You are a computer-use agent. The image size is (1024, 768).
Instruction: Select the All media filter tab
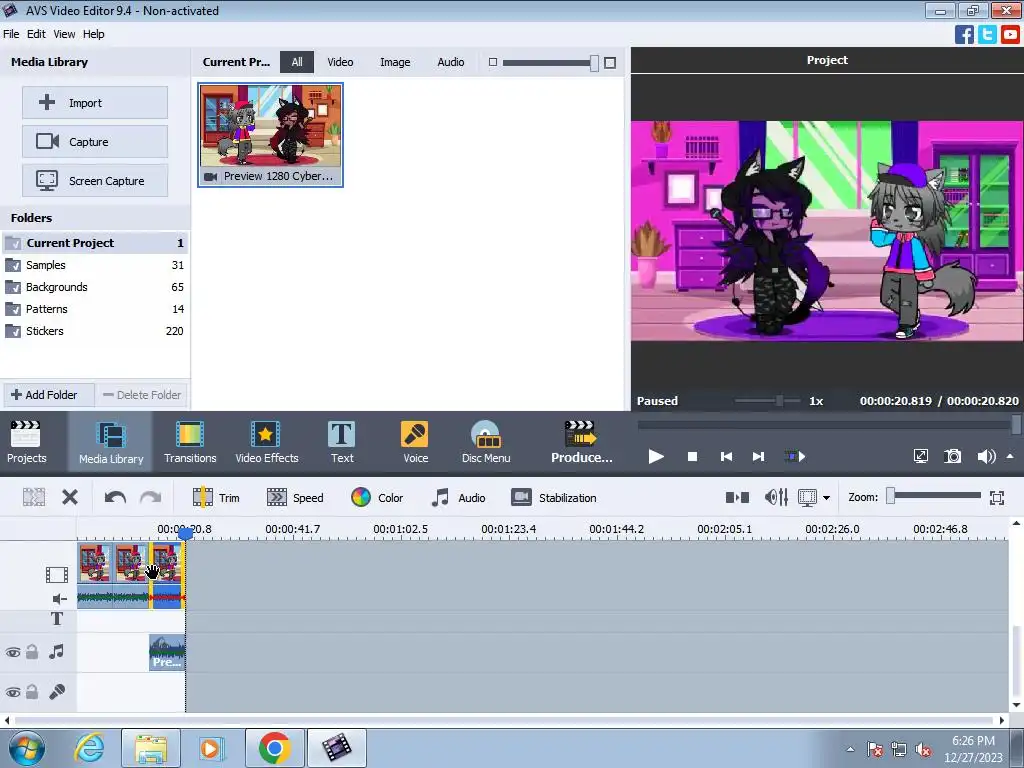pyautogui.click(x=297, y=62)
